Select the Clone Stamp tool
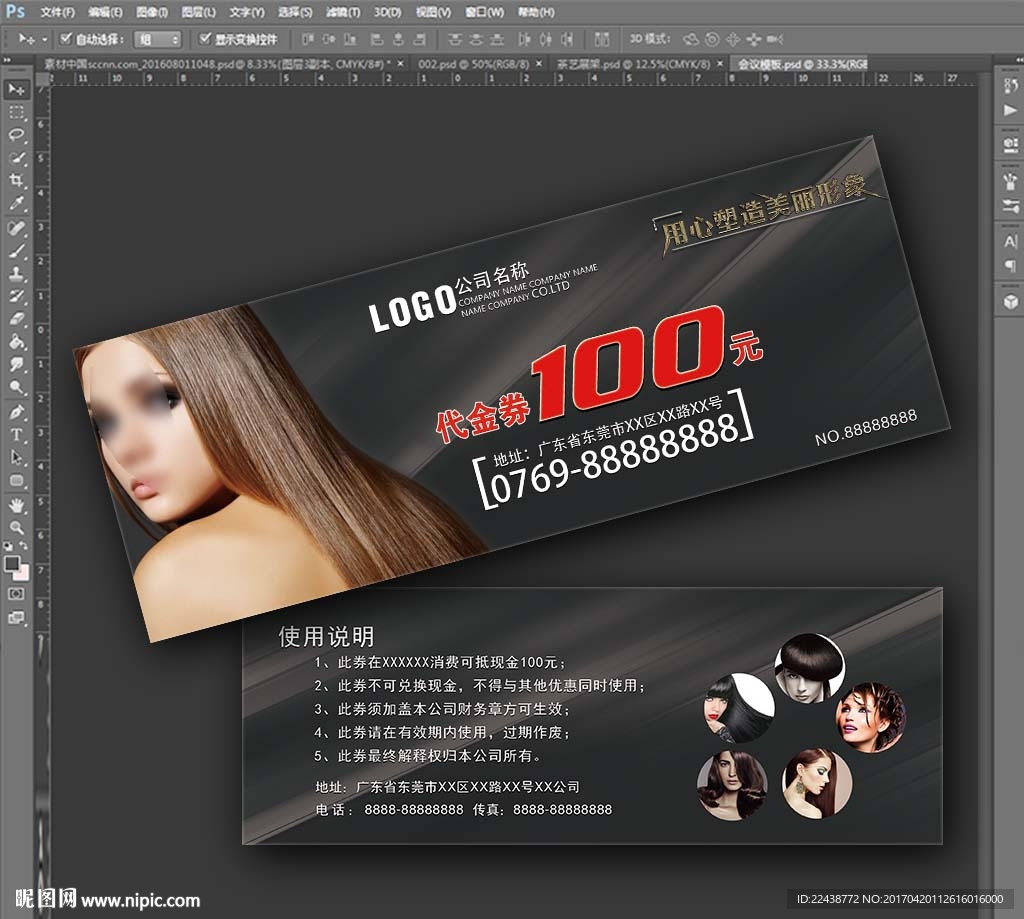Image resolution: width=1024 pixels, height=919 pixels. (16, 274)
